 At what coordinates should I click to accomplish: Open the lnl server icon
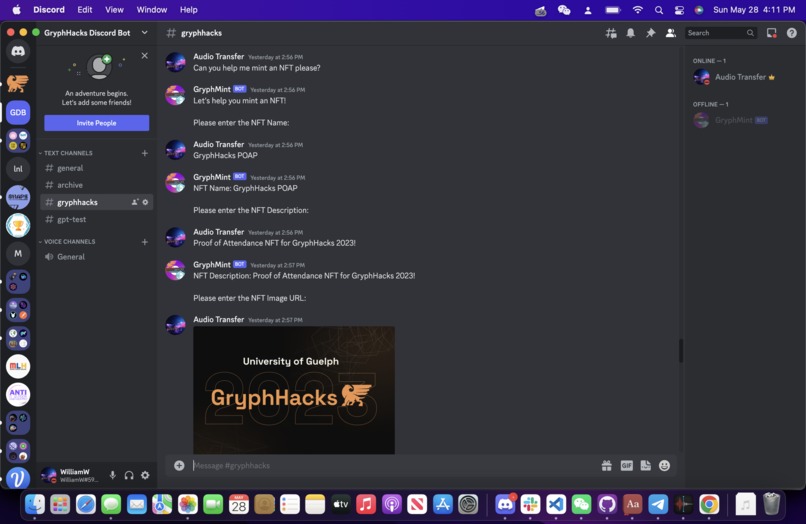[x=18, y=169]
